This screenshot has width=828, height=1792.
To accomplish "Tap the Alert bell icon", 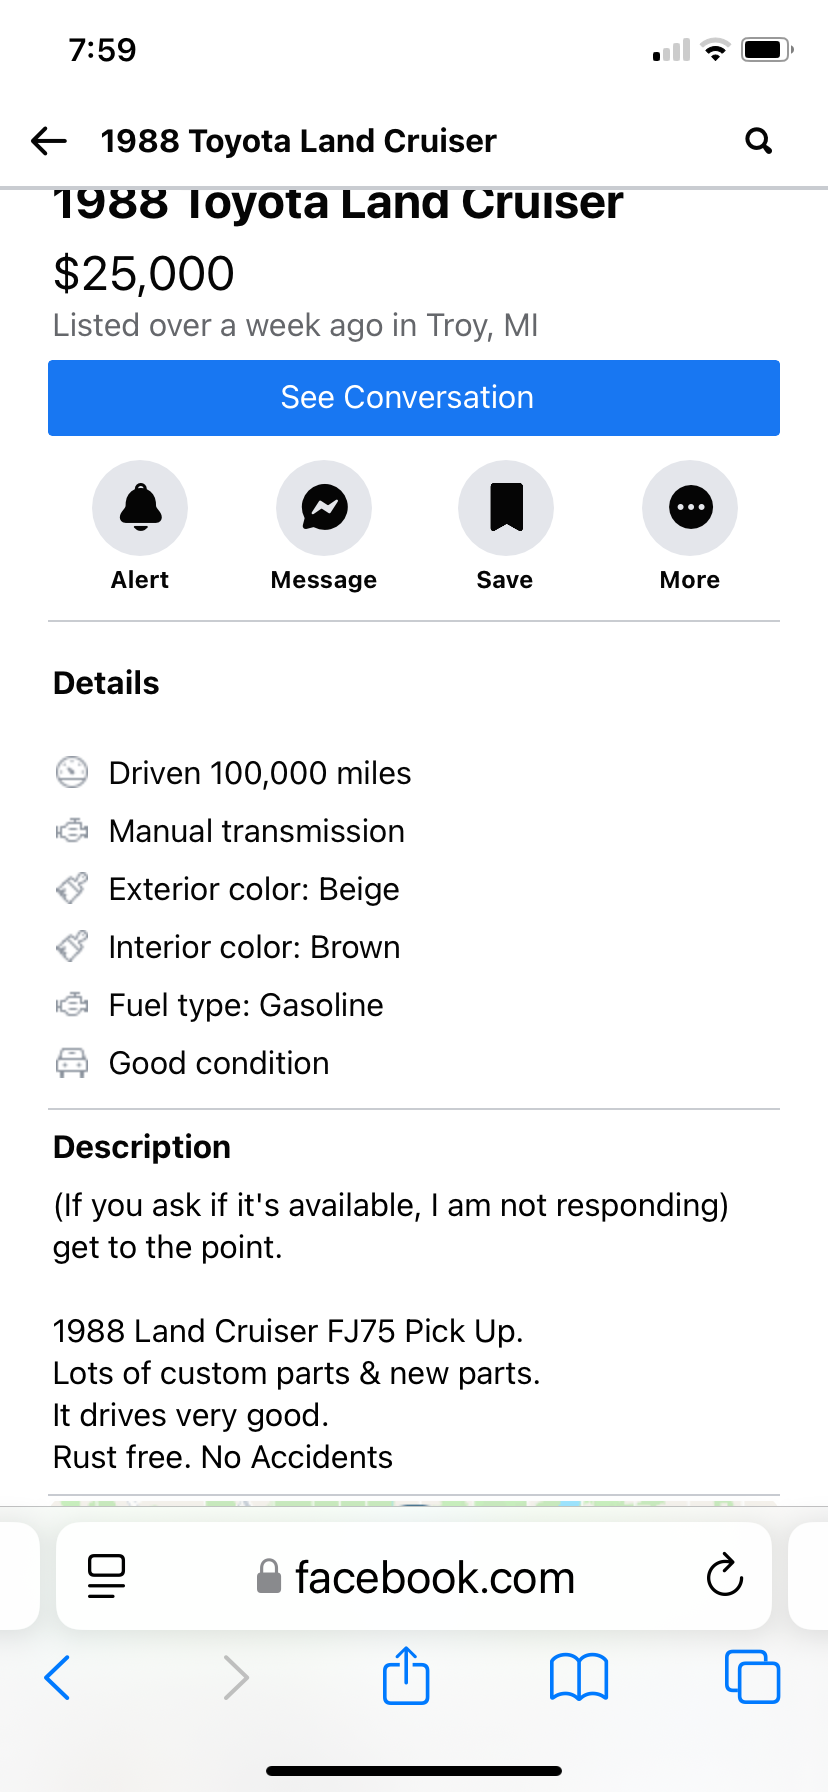I will click(140, 508).
